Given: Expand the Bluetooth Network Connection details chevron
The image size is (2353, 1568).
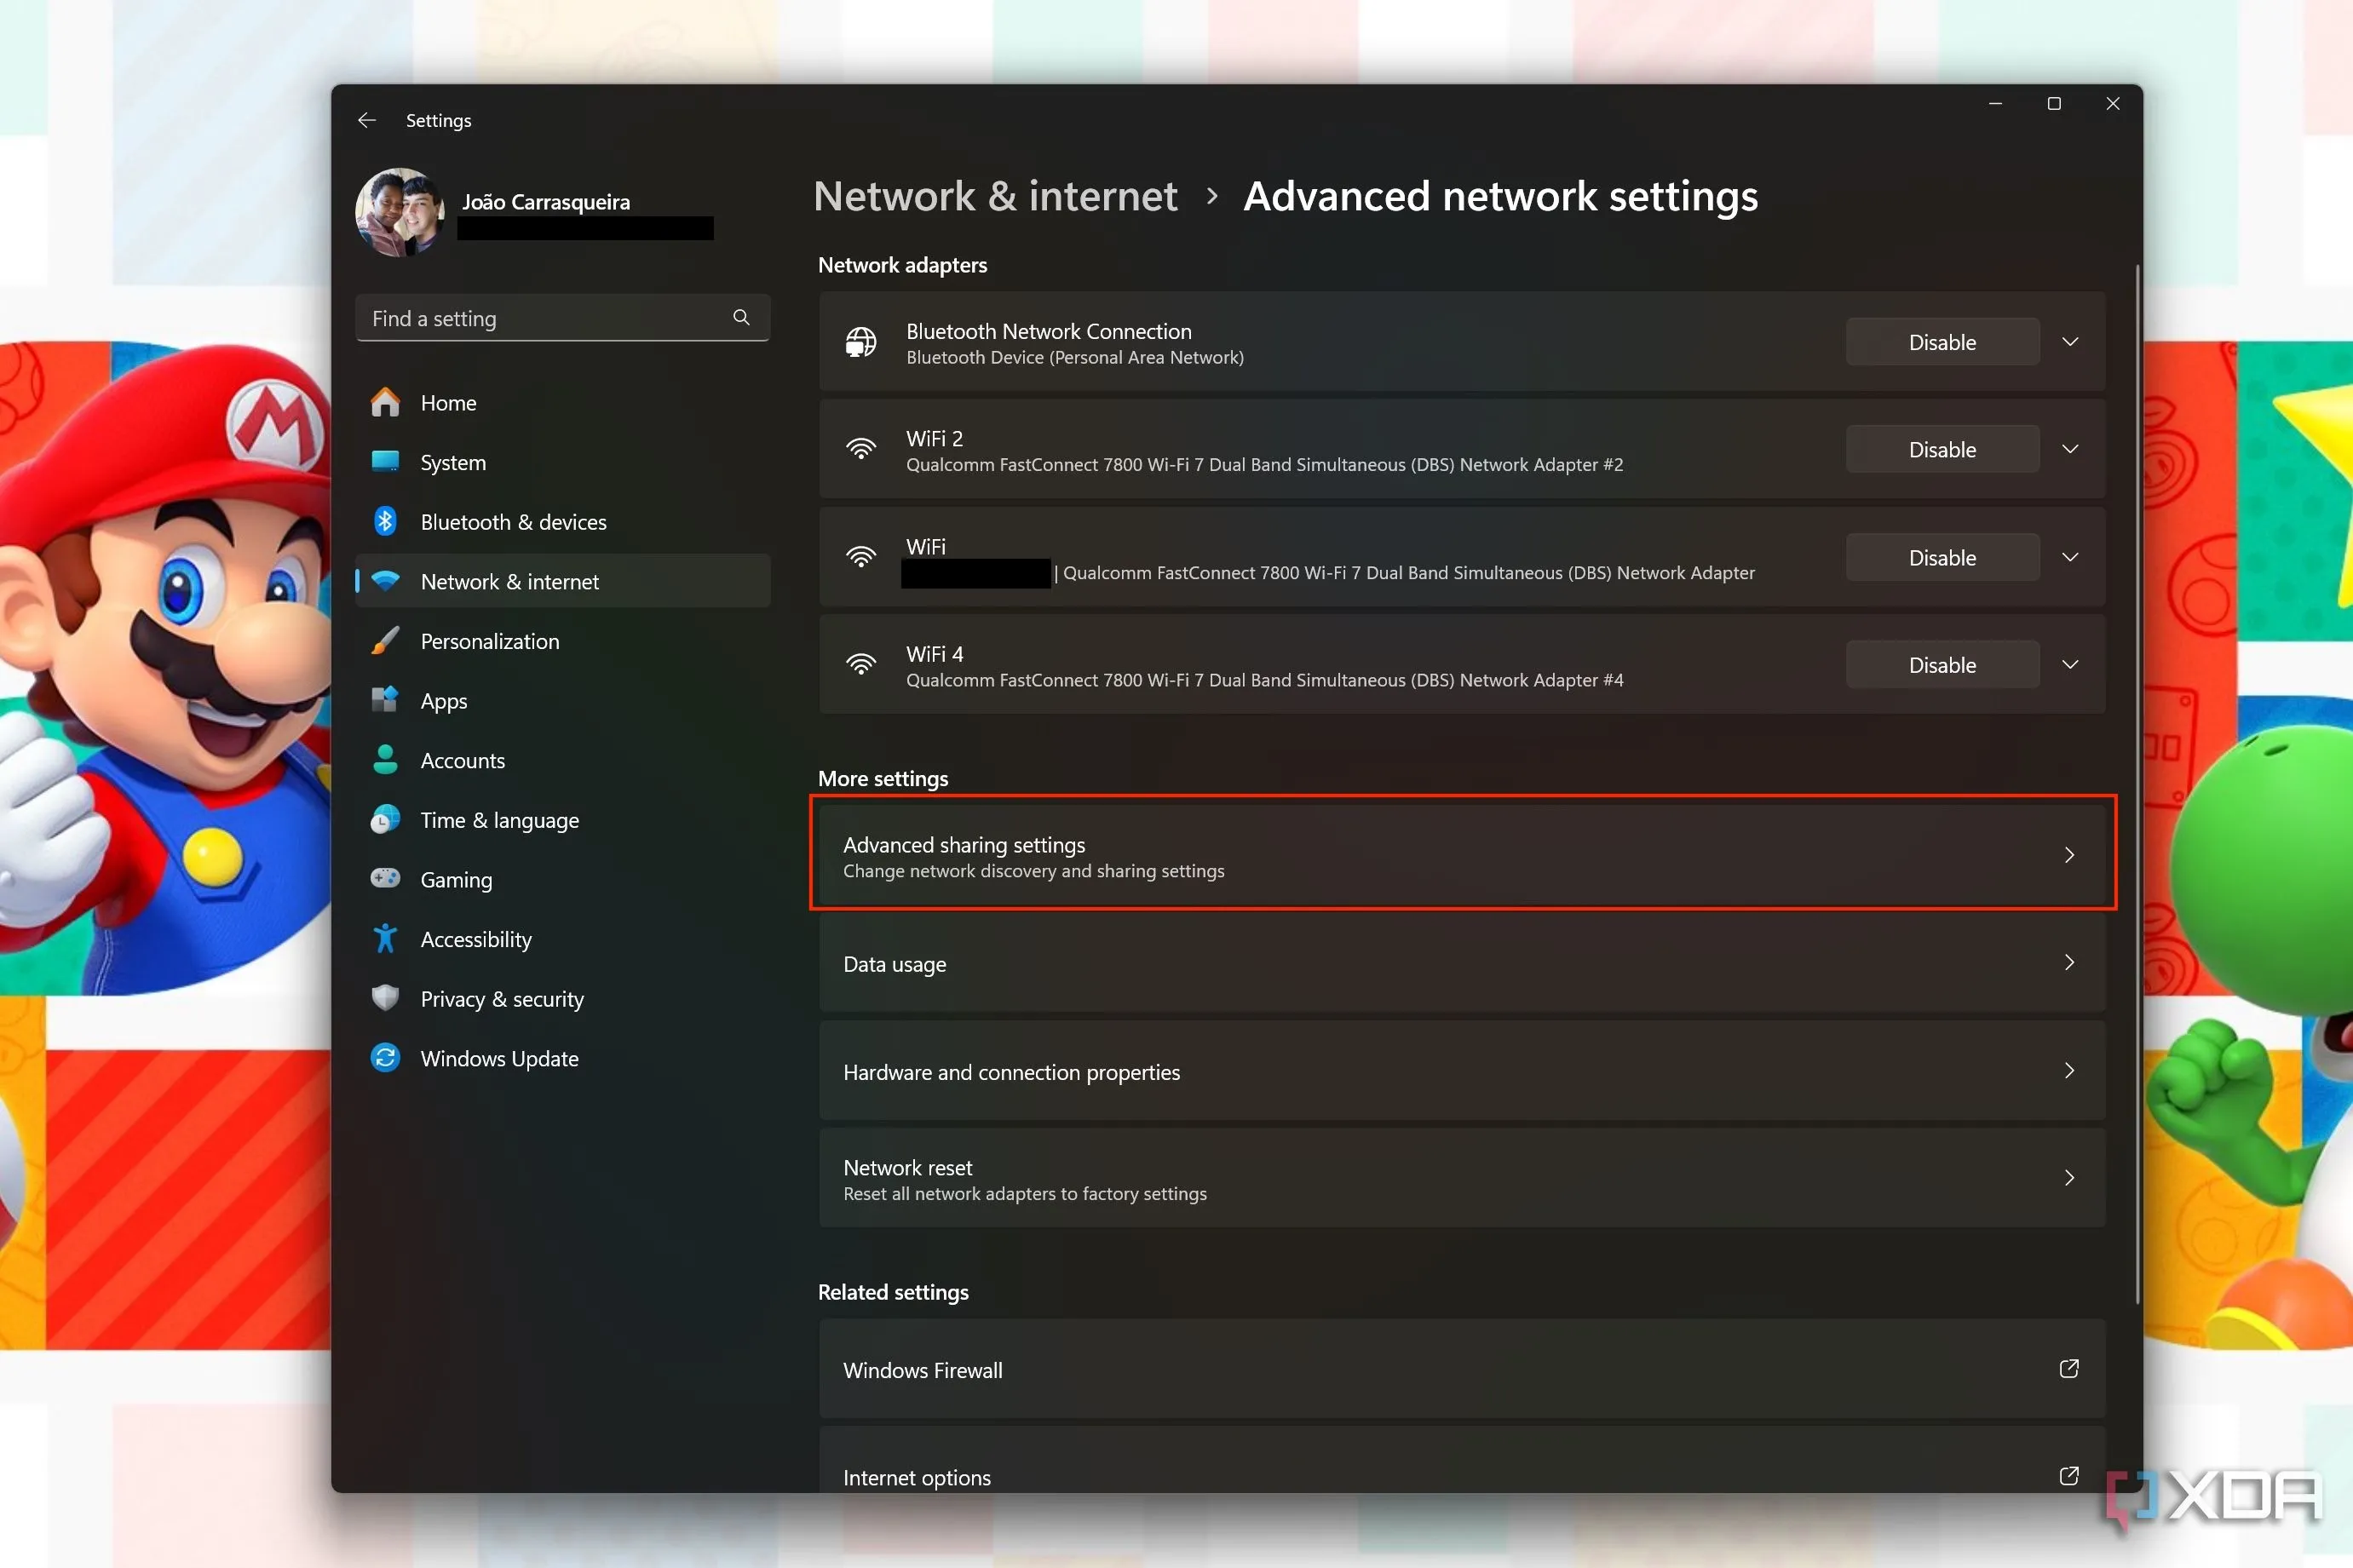Looking at the screenshot, I should 2070,342.
